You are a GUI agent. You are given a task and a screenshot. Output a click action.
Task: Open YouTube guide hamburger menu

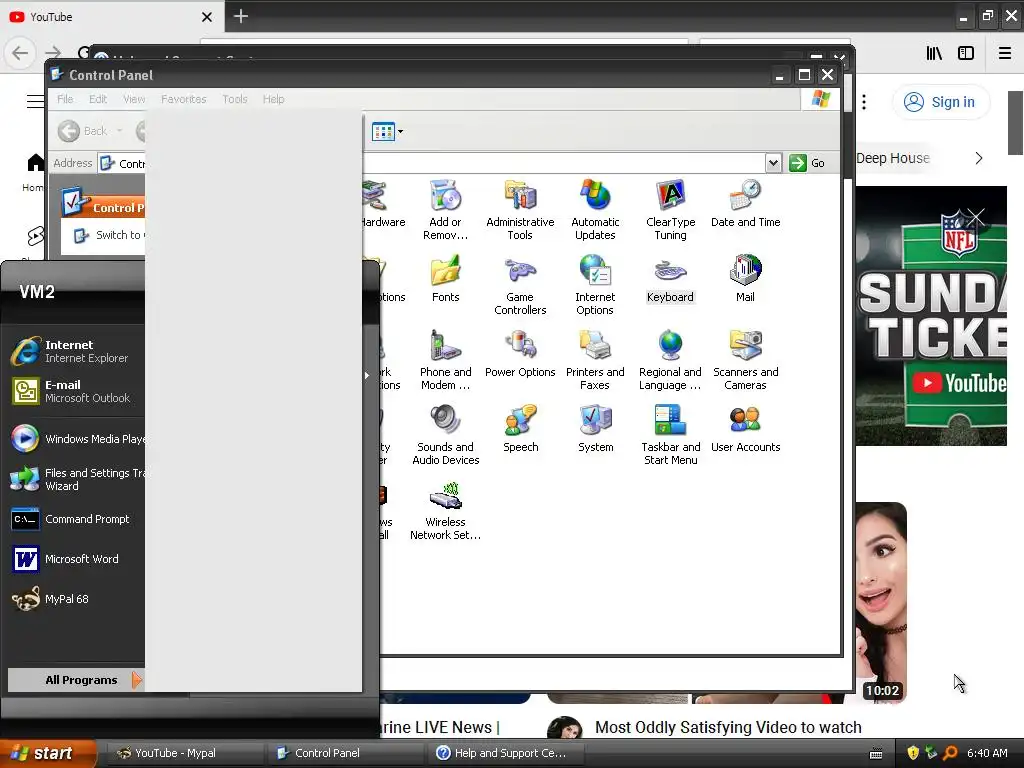(x=35, y=101)
